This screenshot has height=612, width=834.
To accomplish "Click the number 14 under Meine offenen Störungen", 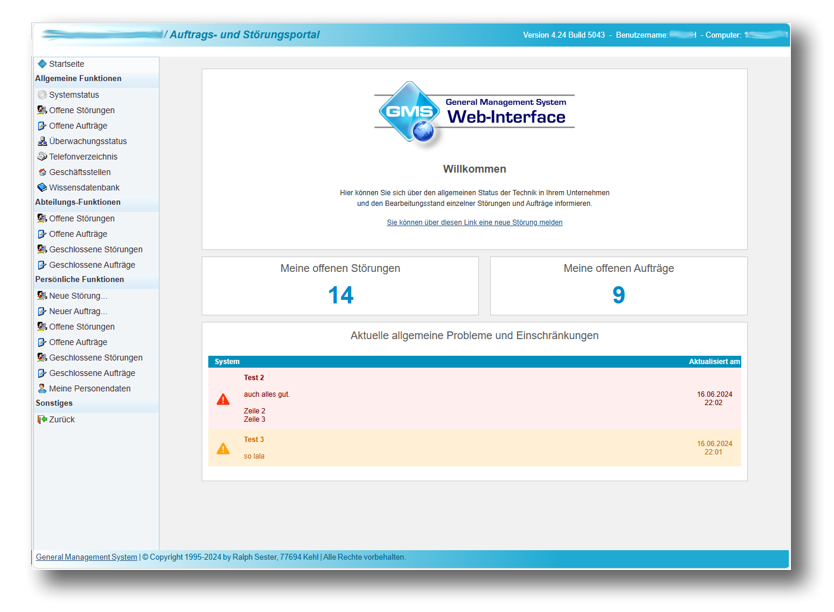I will point(340,295).
